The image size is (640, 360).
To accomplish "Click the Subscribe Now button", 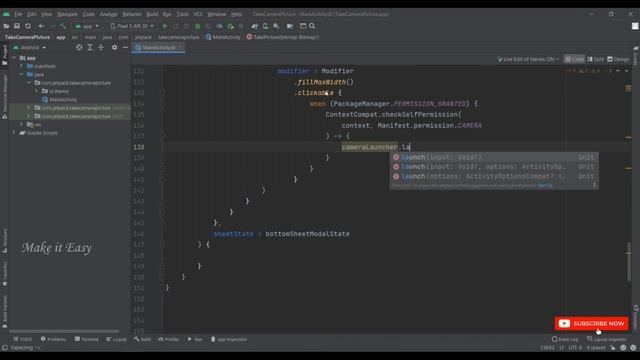I will pos(591,324).
